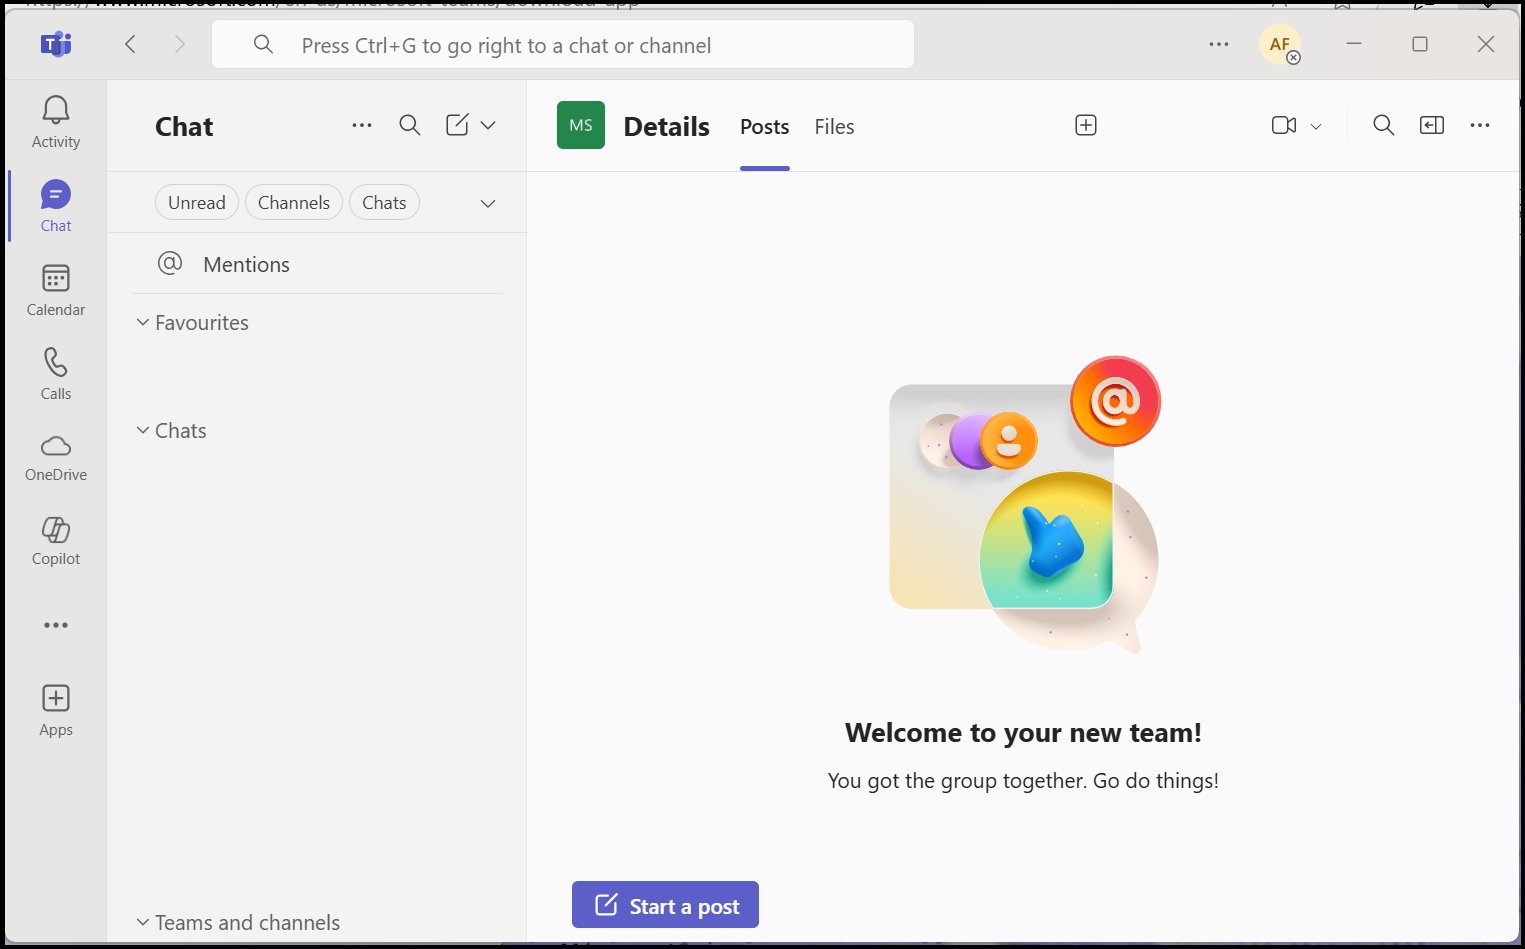Open the meet now dropdown arrow
The image size is (1525, 949).
(x=1316, y=127)
